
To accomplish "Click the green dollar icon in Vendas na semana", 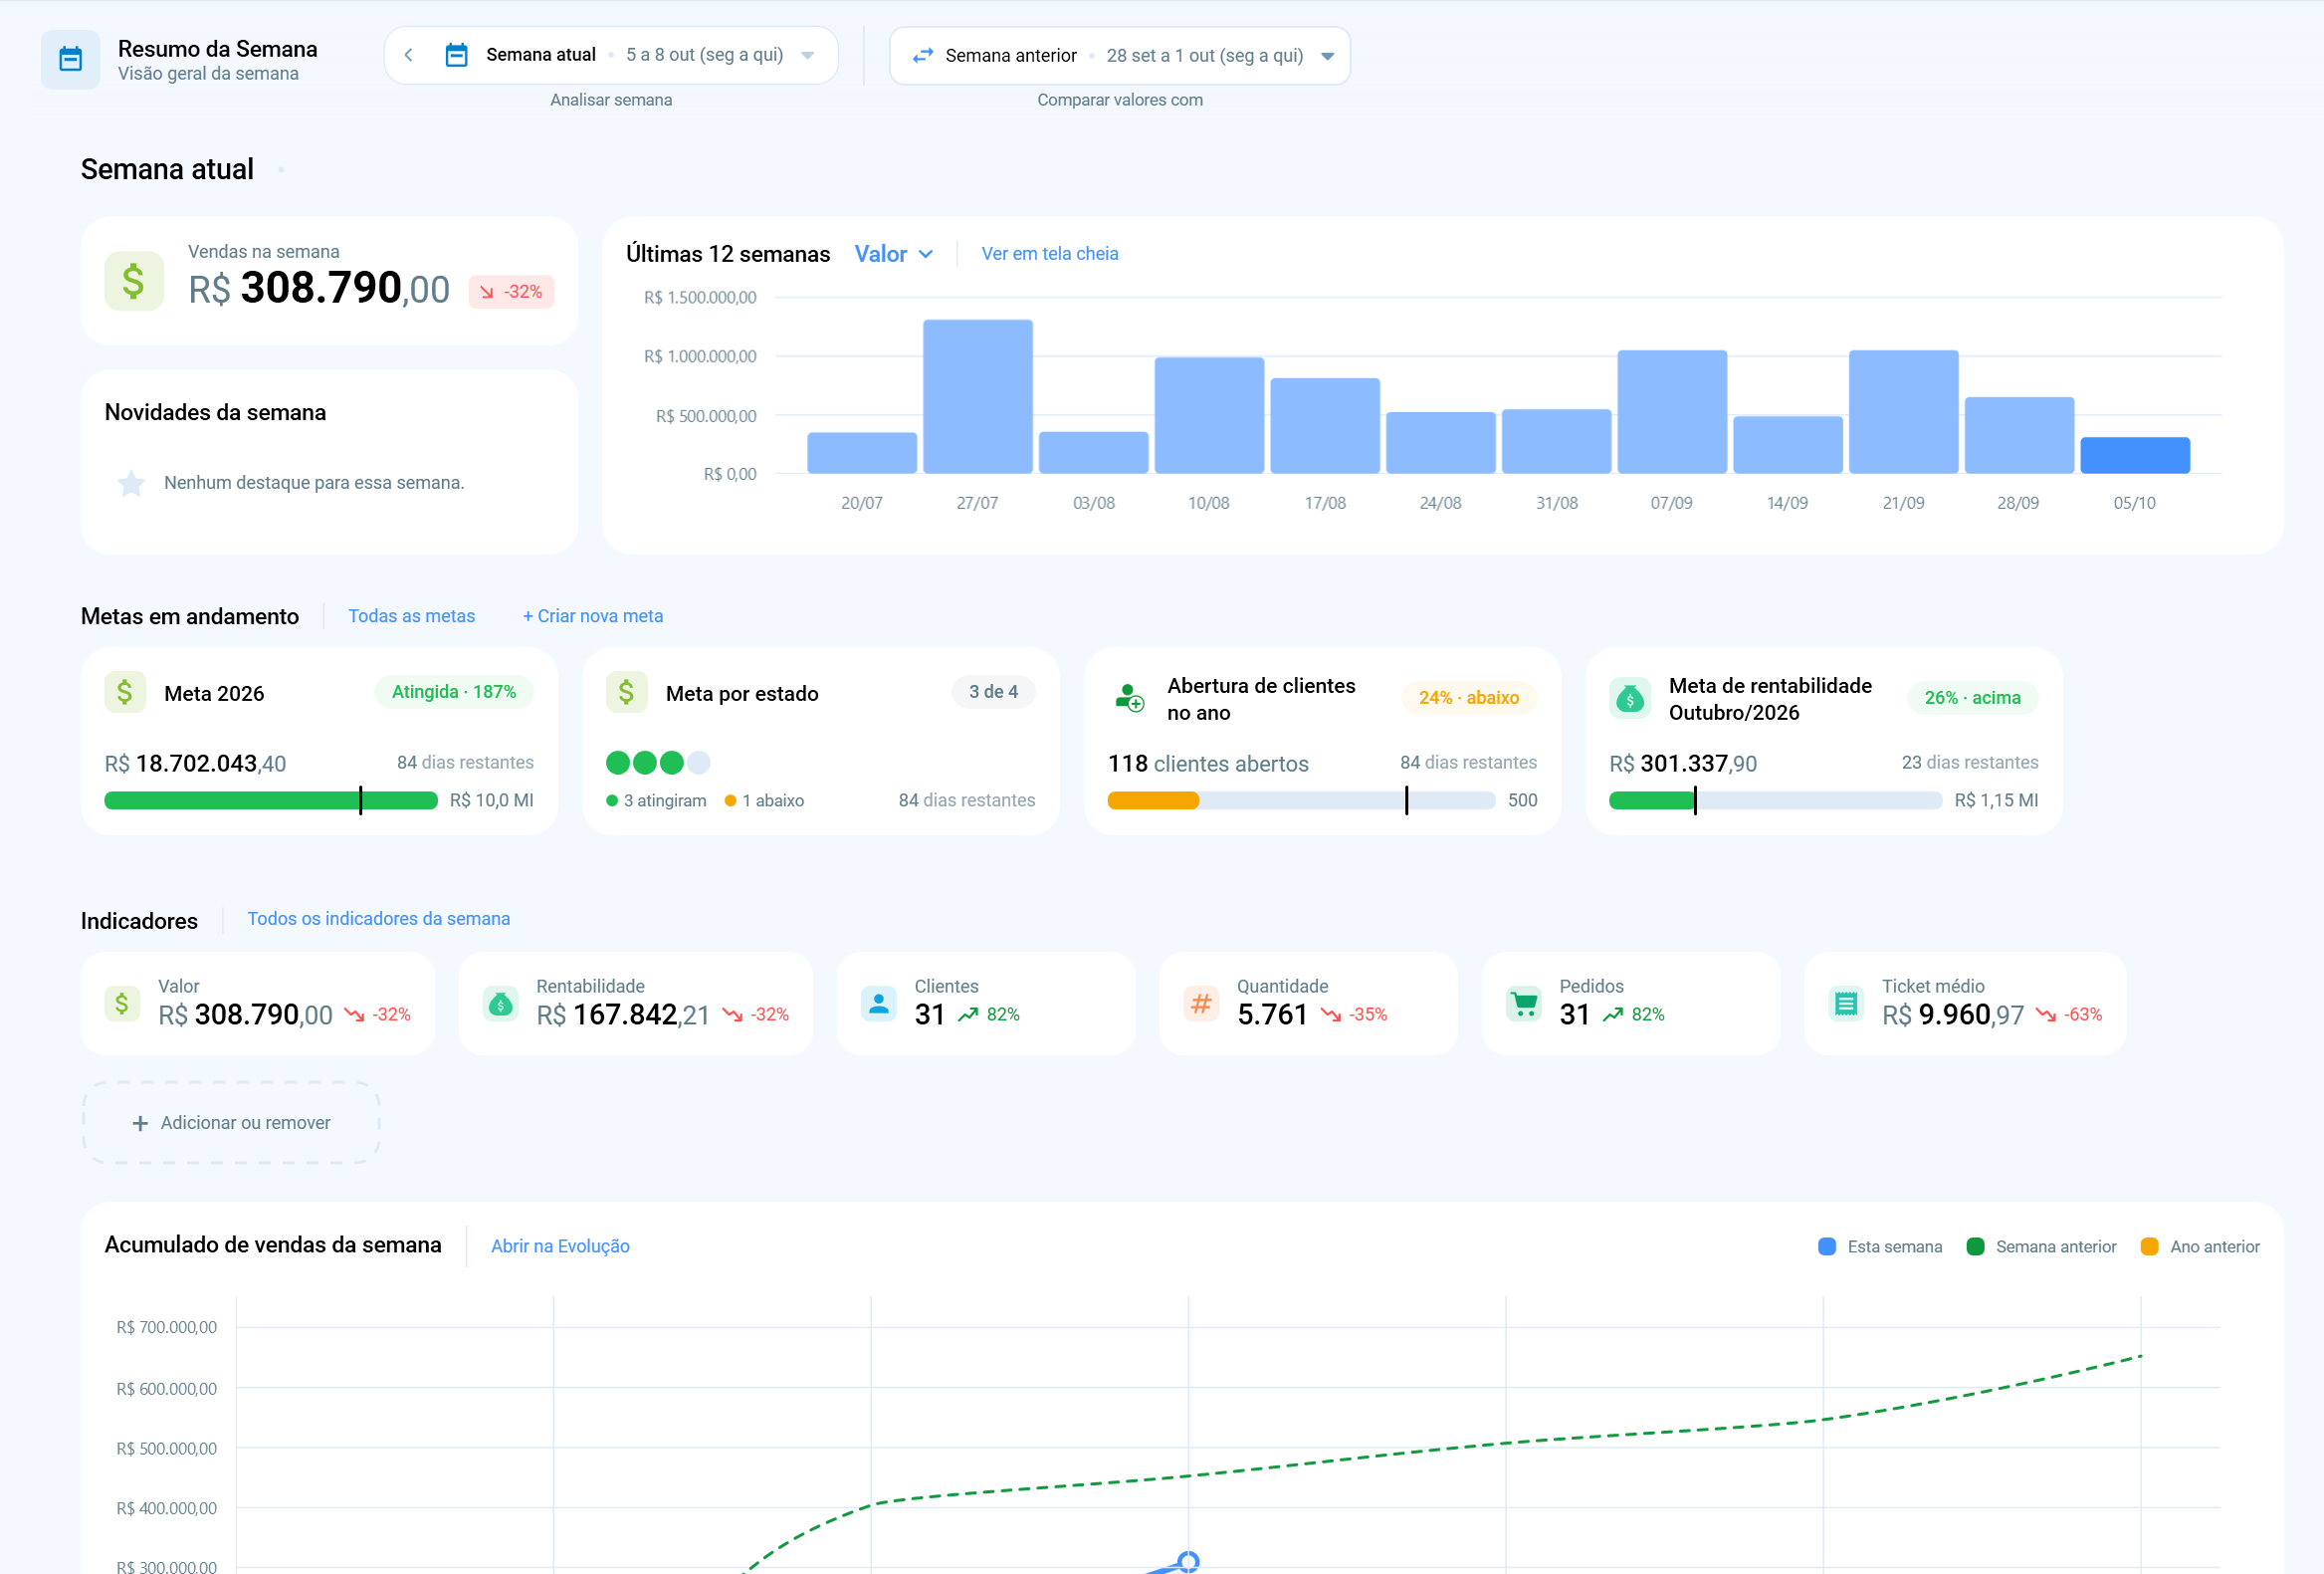I will 134,281.
